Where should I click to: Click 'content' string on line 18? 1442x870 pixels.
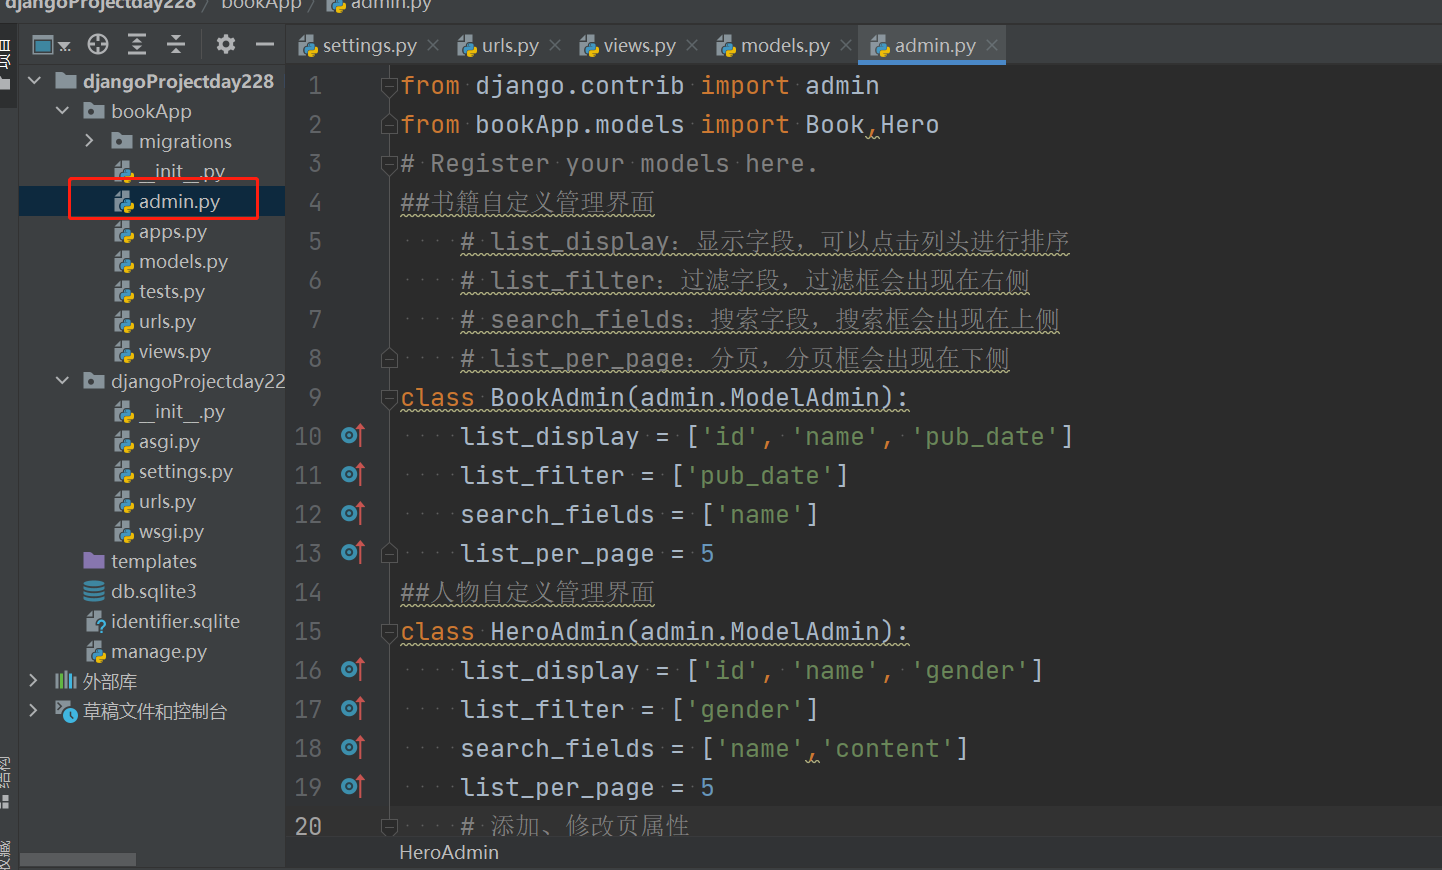[888, 749]
